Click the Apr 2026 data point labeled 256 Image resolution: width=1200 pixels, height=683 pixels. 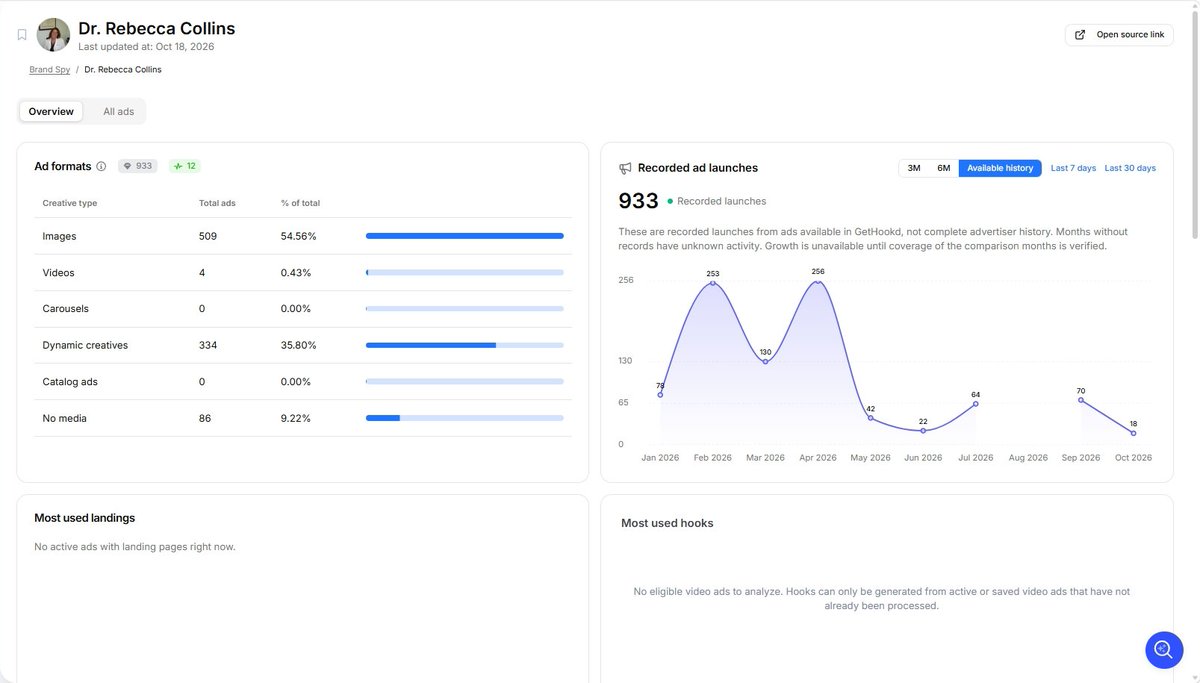pos(818,282)
